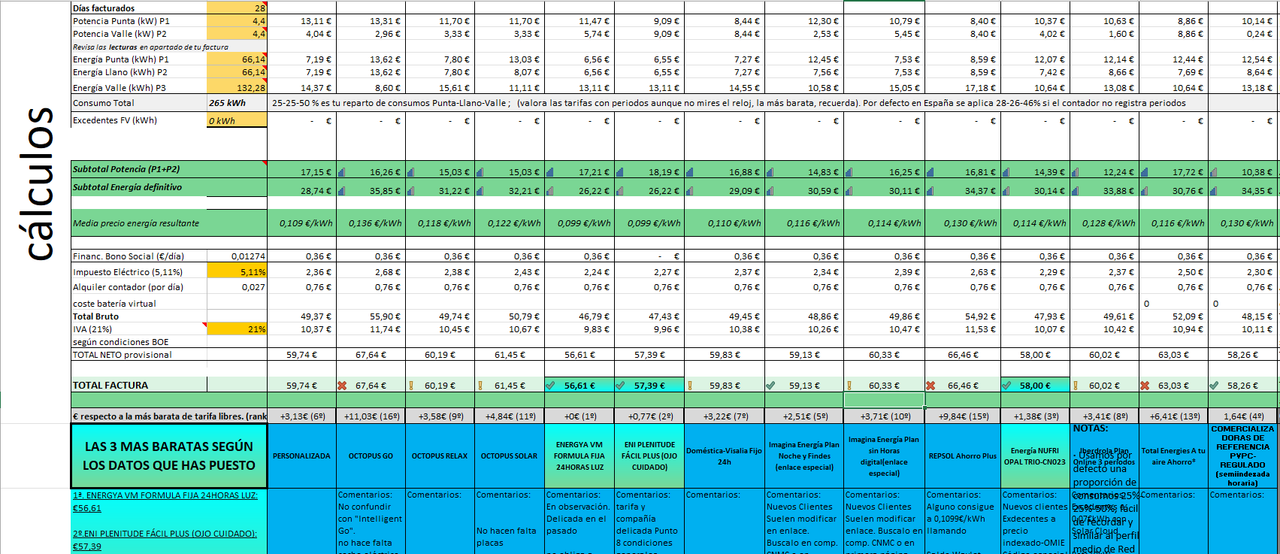Viewport: 1280px width, 554px height.
Task: Select the Impuesto Eléctrico amount 2,68 €
Action: pyautogui.click(x=370, y=271)
